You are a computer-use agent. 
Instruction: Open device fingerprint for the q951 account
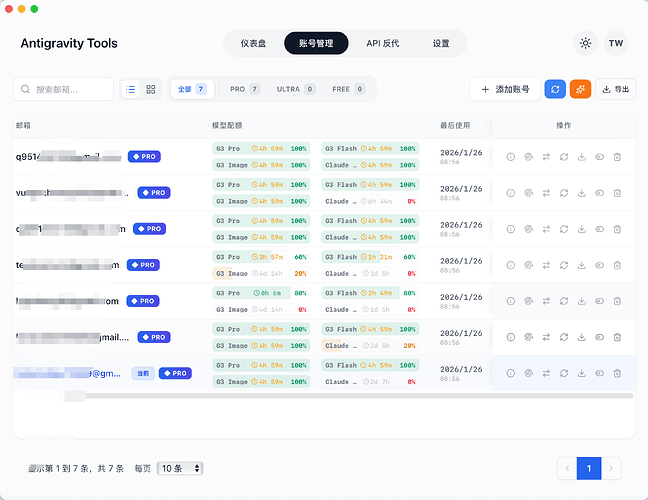[529, 157]
